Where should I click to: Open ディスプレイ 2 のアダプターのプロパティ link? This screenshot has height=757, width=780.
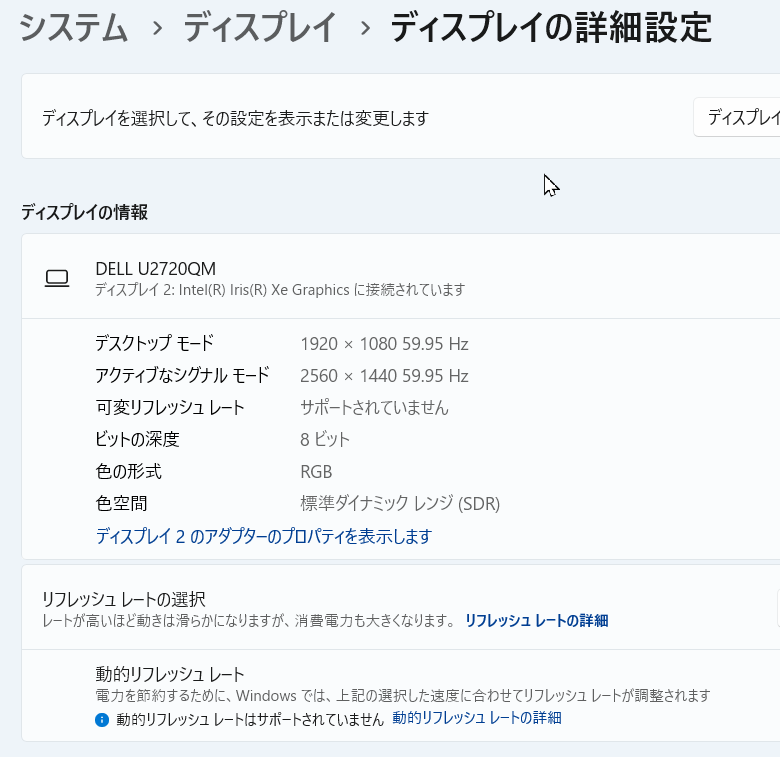pyautogui.click(x=263, y=537)
